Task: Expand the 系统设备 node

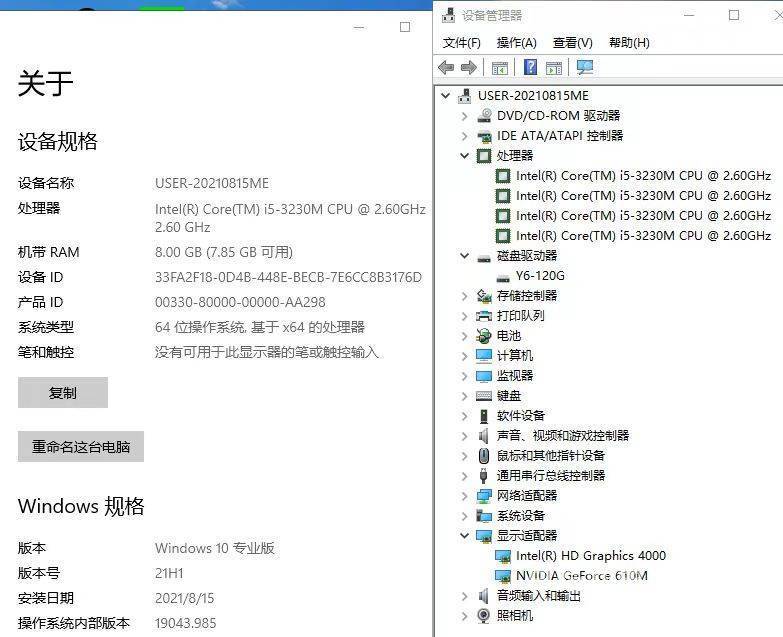Action: coord(464,516)
